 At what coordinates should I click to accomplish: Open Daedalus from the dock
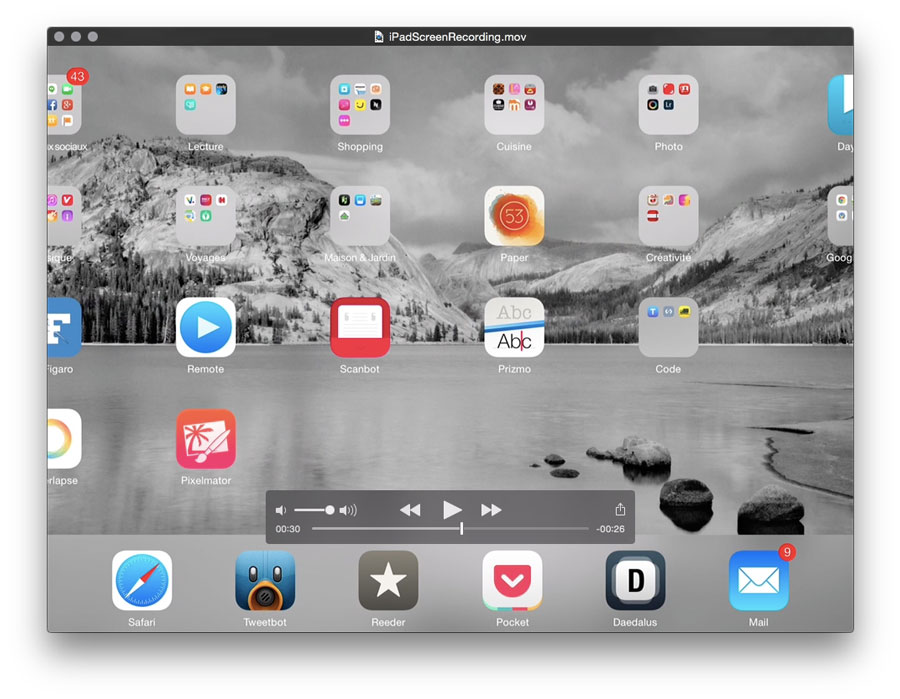[635, 580]
